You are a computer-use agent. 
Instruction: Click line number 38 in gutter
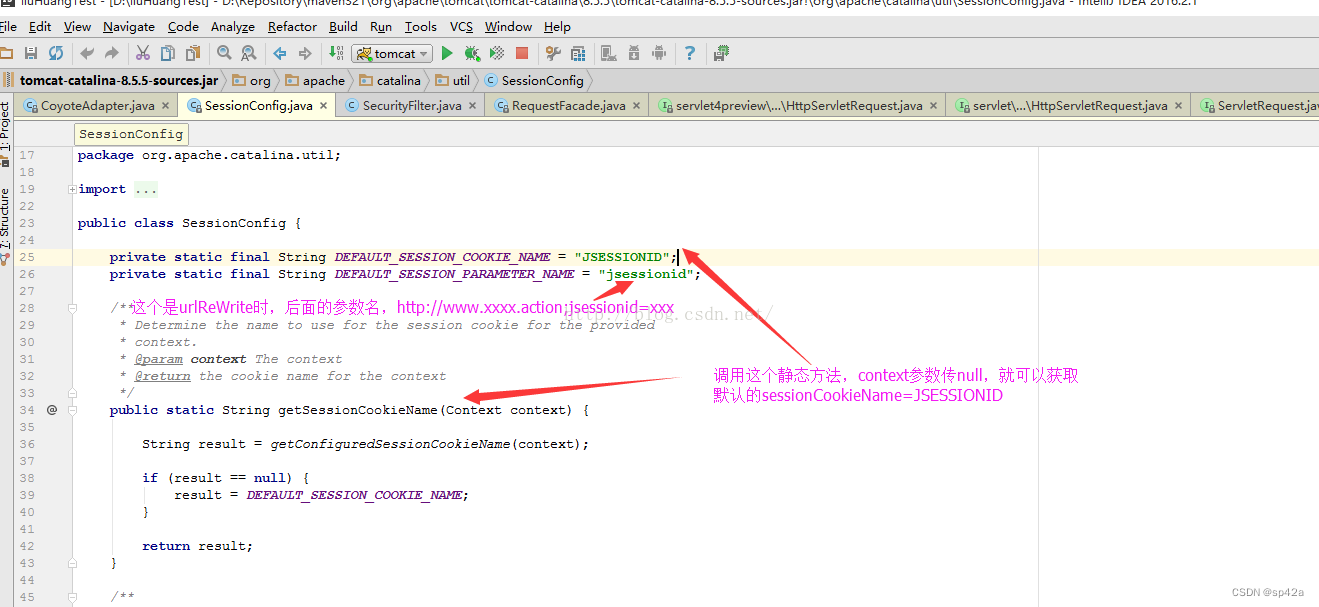26,478
